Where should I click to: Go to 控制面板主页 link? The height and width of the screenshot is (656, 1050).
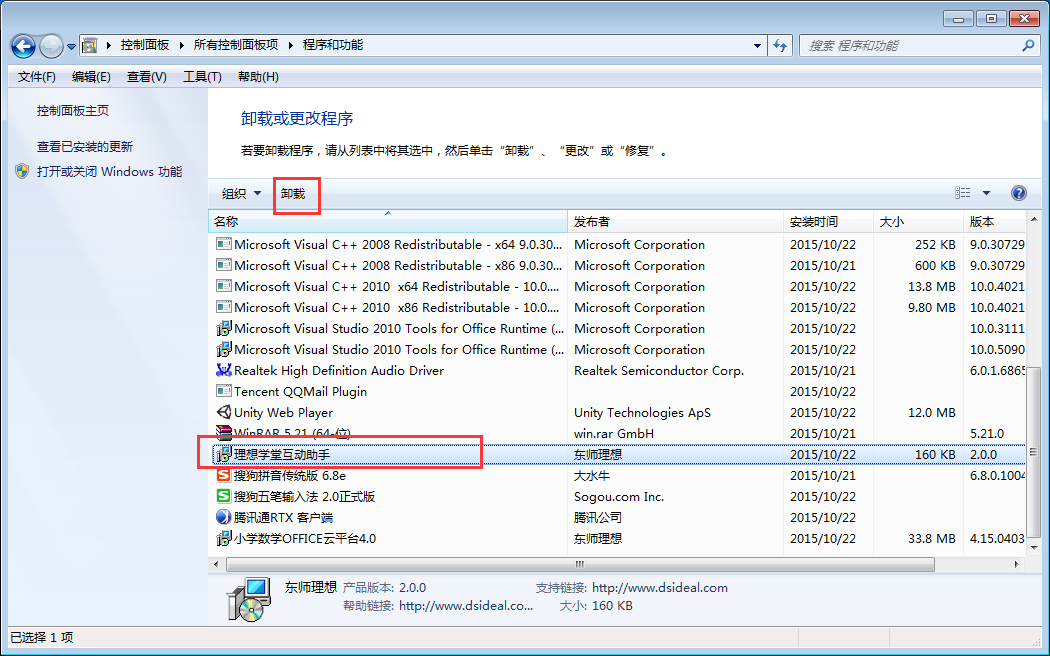pyautogui.click(x=73, y=111)
